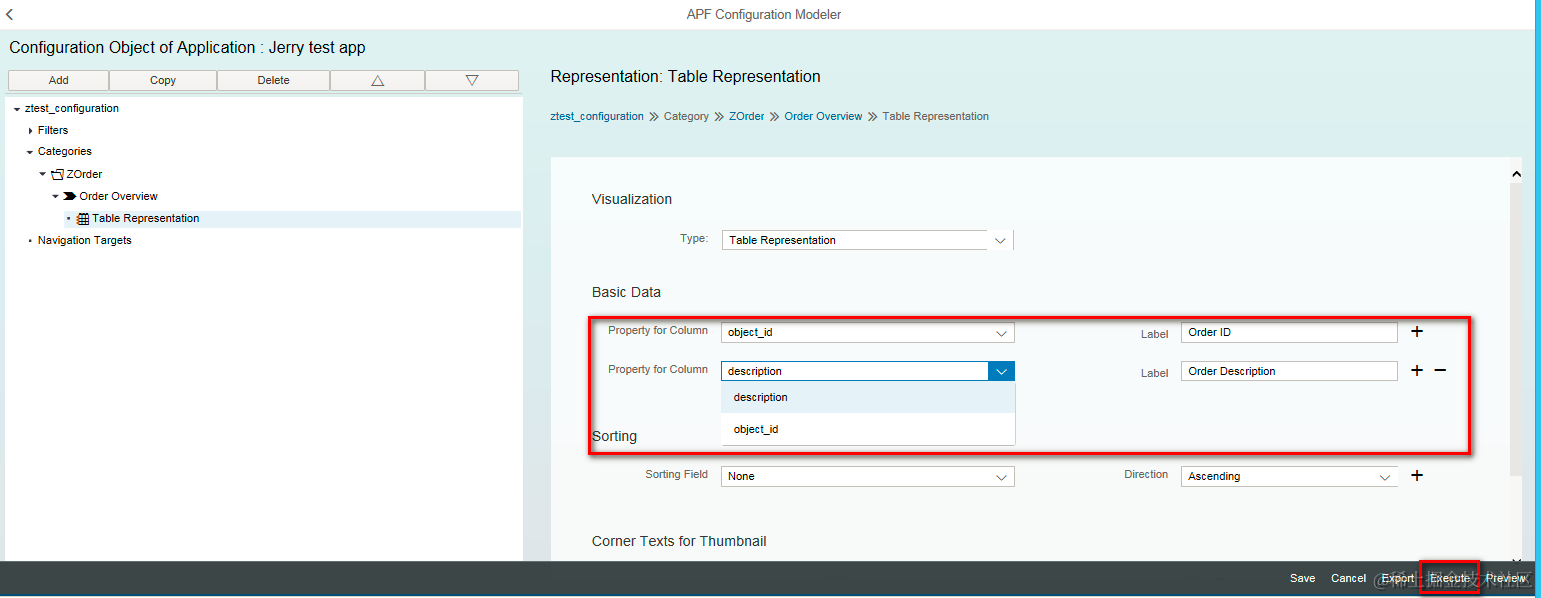Screen dimensions: 1541x598
Task: Open the Sorting Field dropdown
Action: click(x=1001, y=477)
